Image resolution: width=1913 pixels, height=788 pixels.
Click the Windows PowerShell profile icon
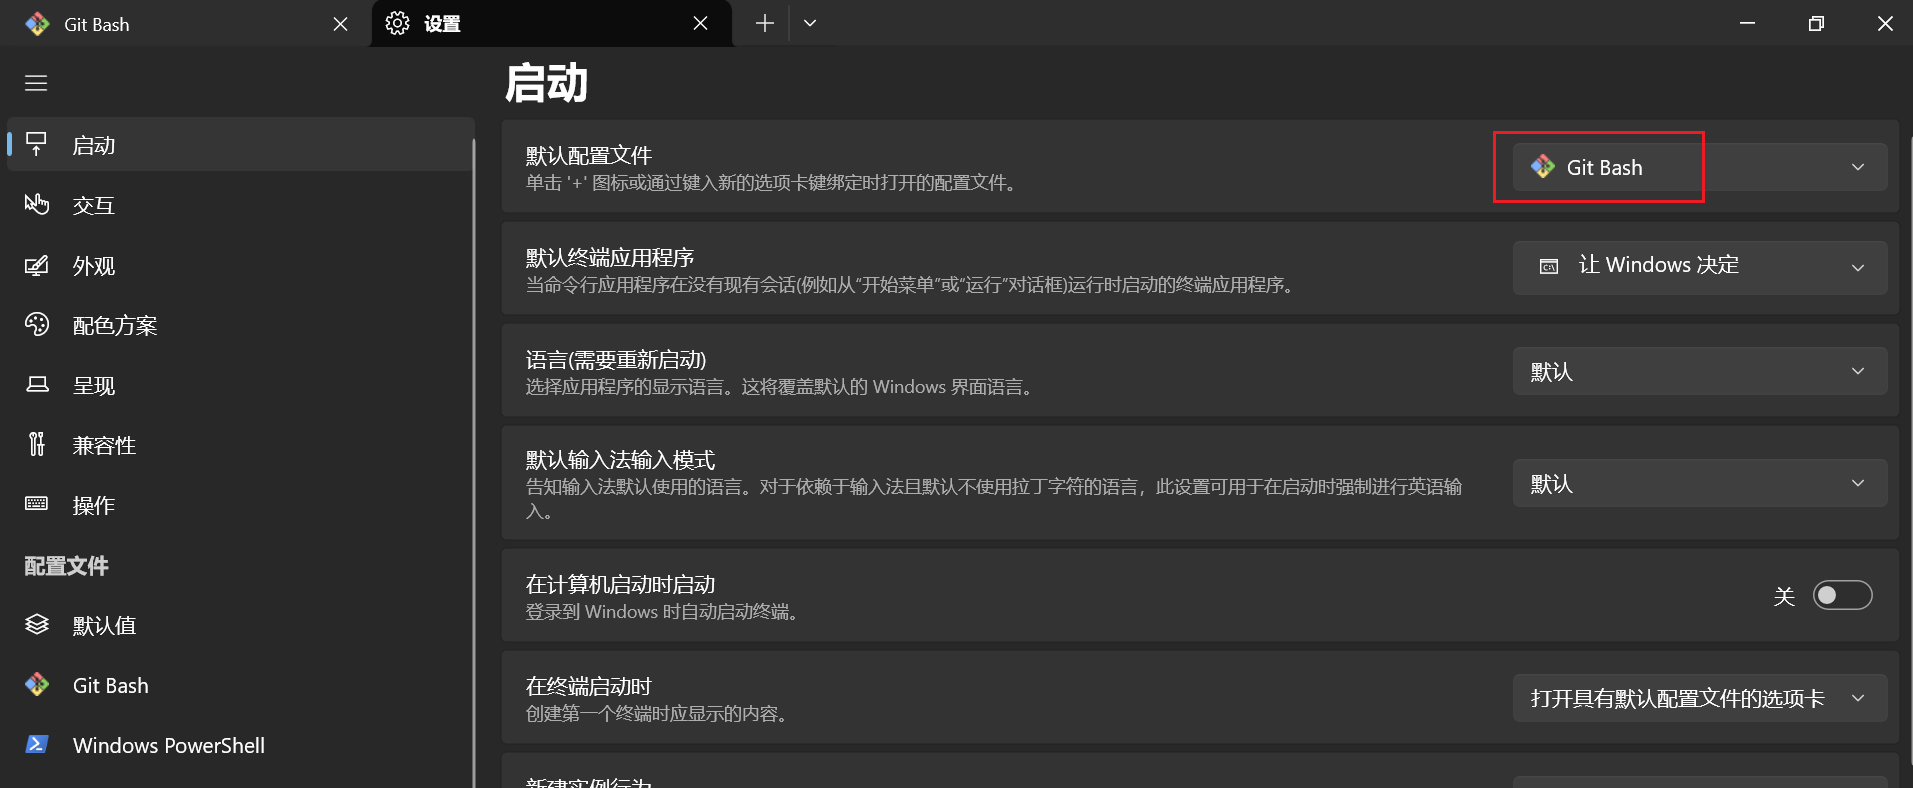pyautogui.click(x=37, y=745)
